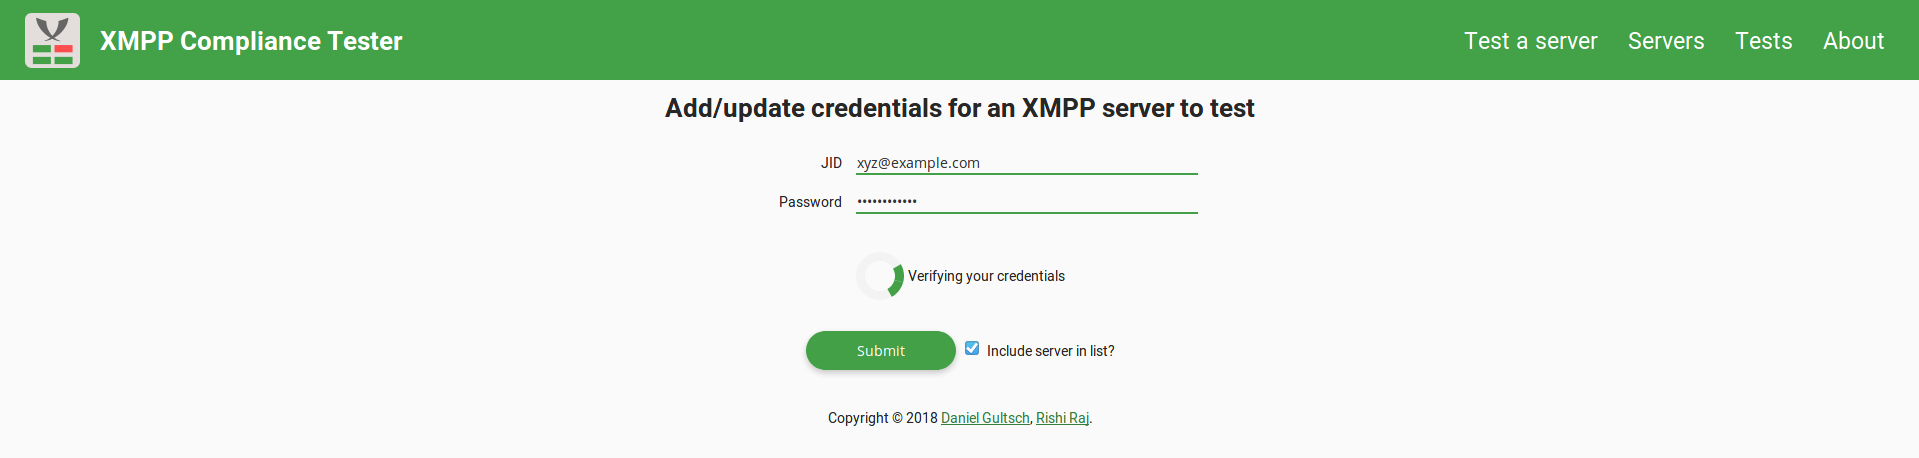Click empty area of green header bar
This screenshot has width=1919, height=458.
click(x=900, y=40)
